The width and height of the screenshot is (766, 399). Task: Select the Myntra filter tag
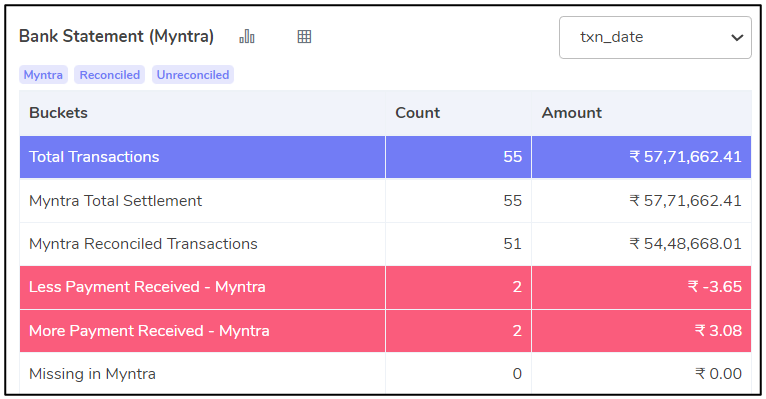click(x=43, y=75)
